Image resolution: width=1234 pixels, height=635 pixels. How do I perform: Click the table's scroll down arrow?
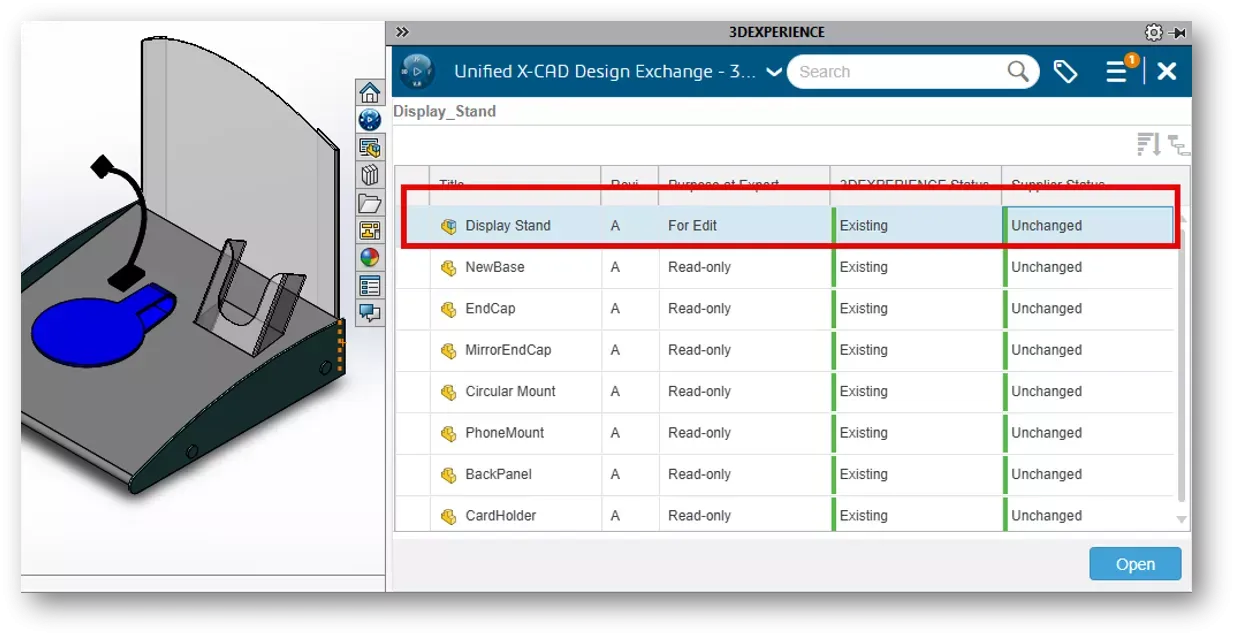[1182, 520]
